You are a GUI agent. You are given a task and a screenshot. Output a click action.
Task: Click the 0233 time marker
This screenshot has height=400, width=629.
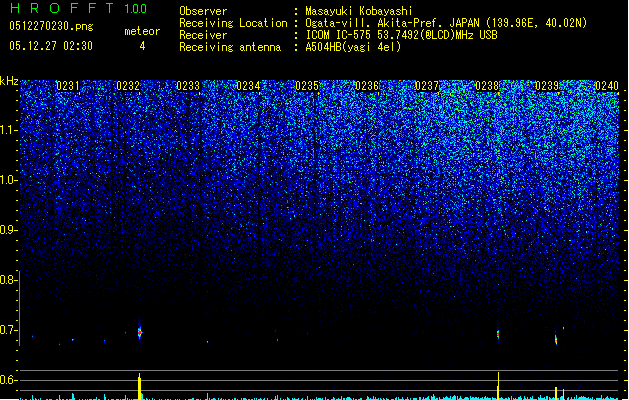pyautogui.click(x=188, y=86)
